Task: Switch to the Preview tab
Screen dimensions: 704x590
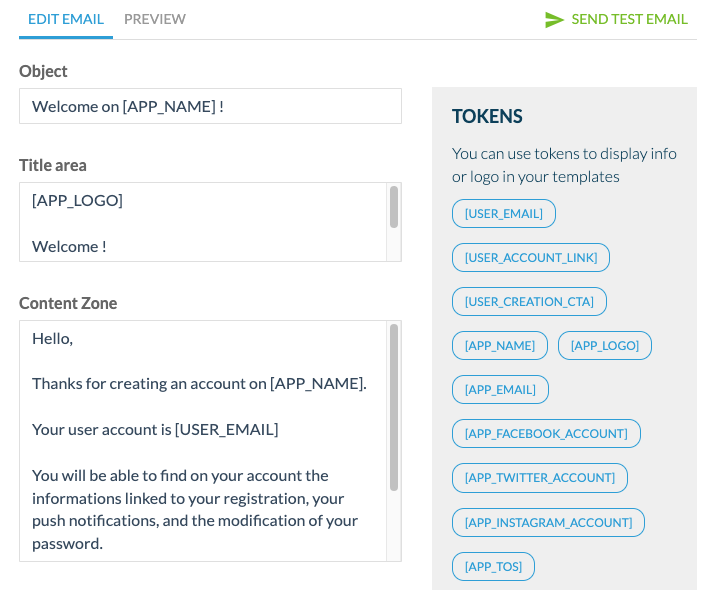Action: [154, 19]
